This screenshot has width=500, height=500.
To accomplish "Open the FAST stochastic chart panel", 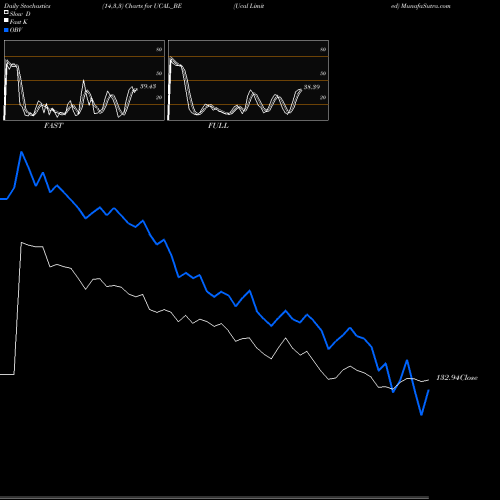I will [84, 80].
